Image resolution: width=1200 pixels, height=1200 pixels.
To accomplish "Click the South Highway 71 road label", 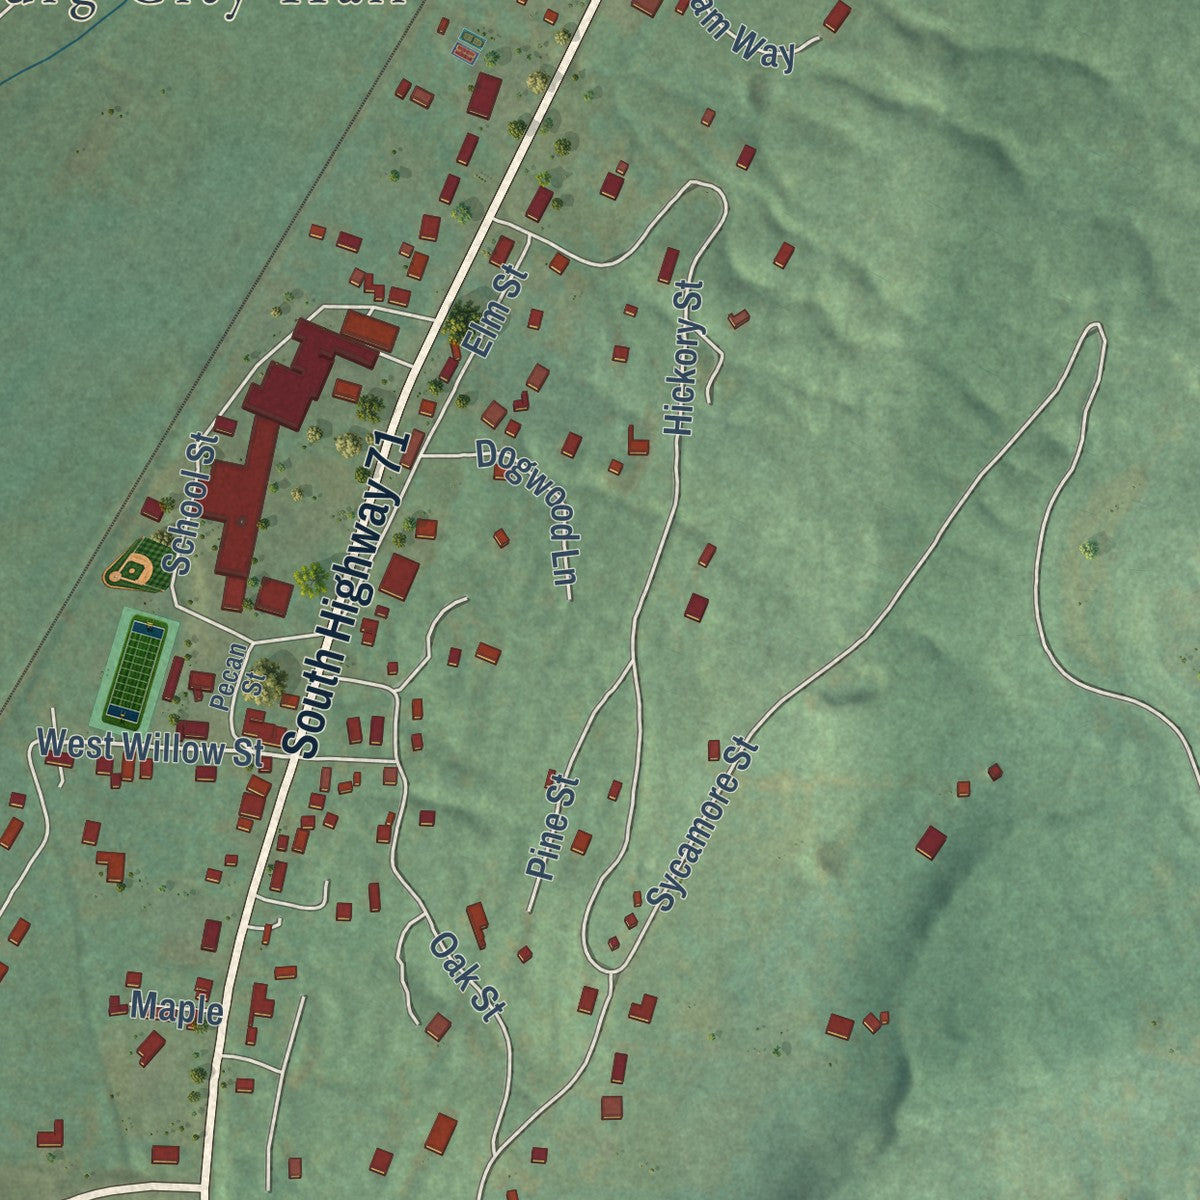I will [346, 595].
